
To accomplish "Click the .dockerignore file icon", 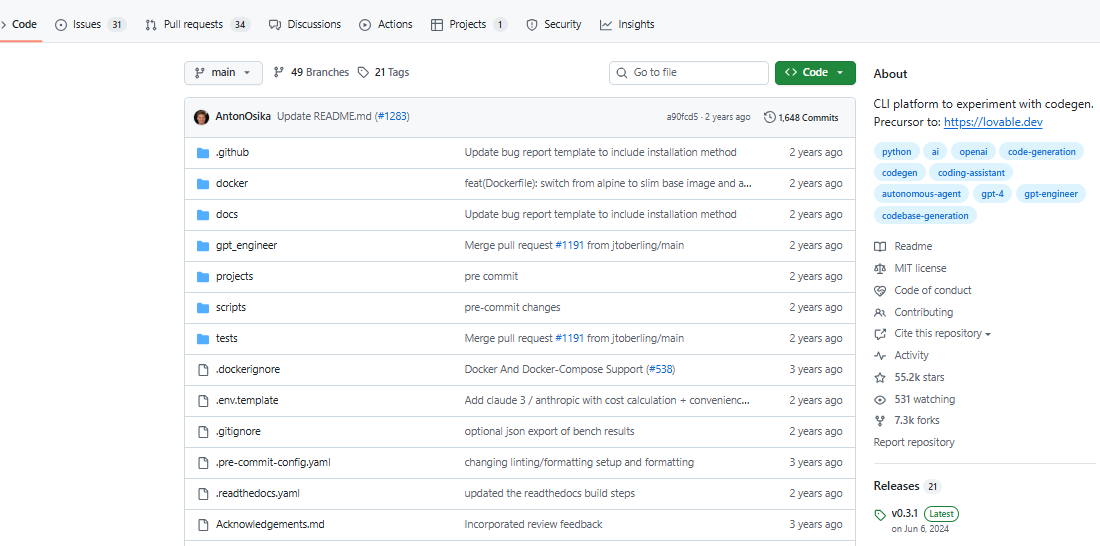I will [203, 369].
